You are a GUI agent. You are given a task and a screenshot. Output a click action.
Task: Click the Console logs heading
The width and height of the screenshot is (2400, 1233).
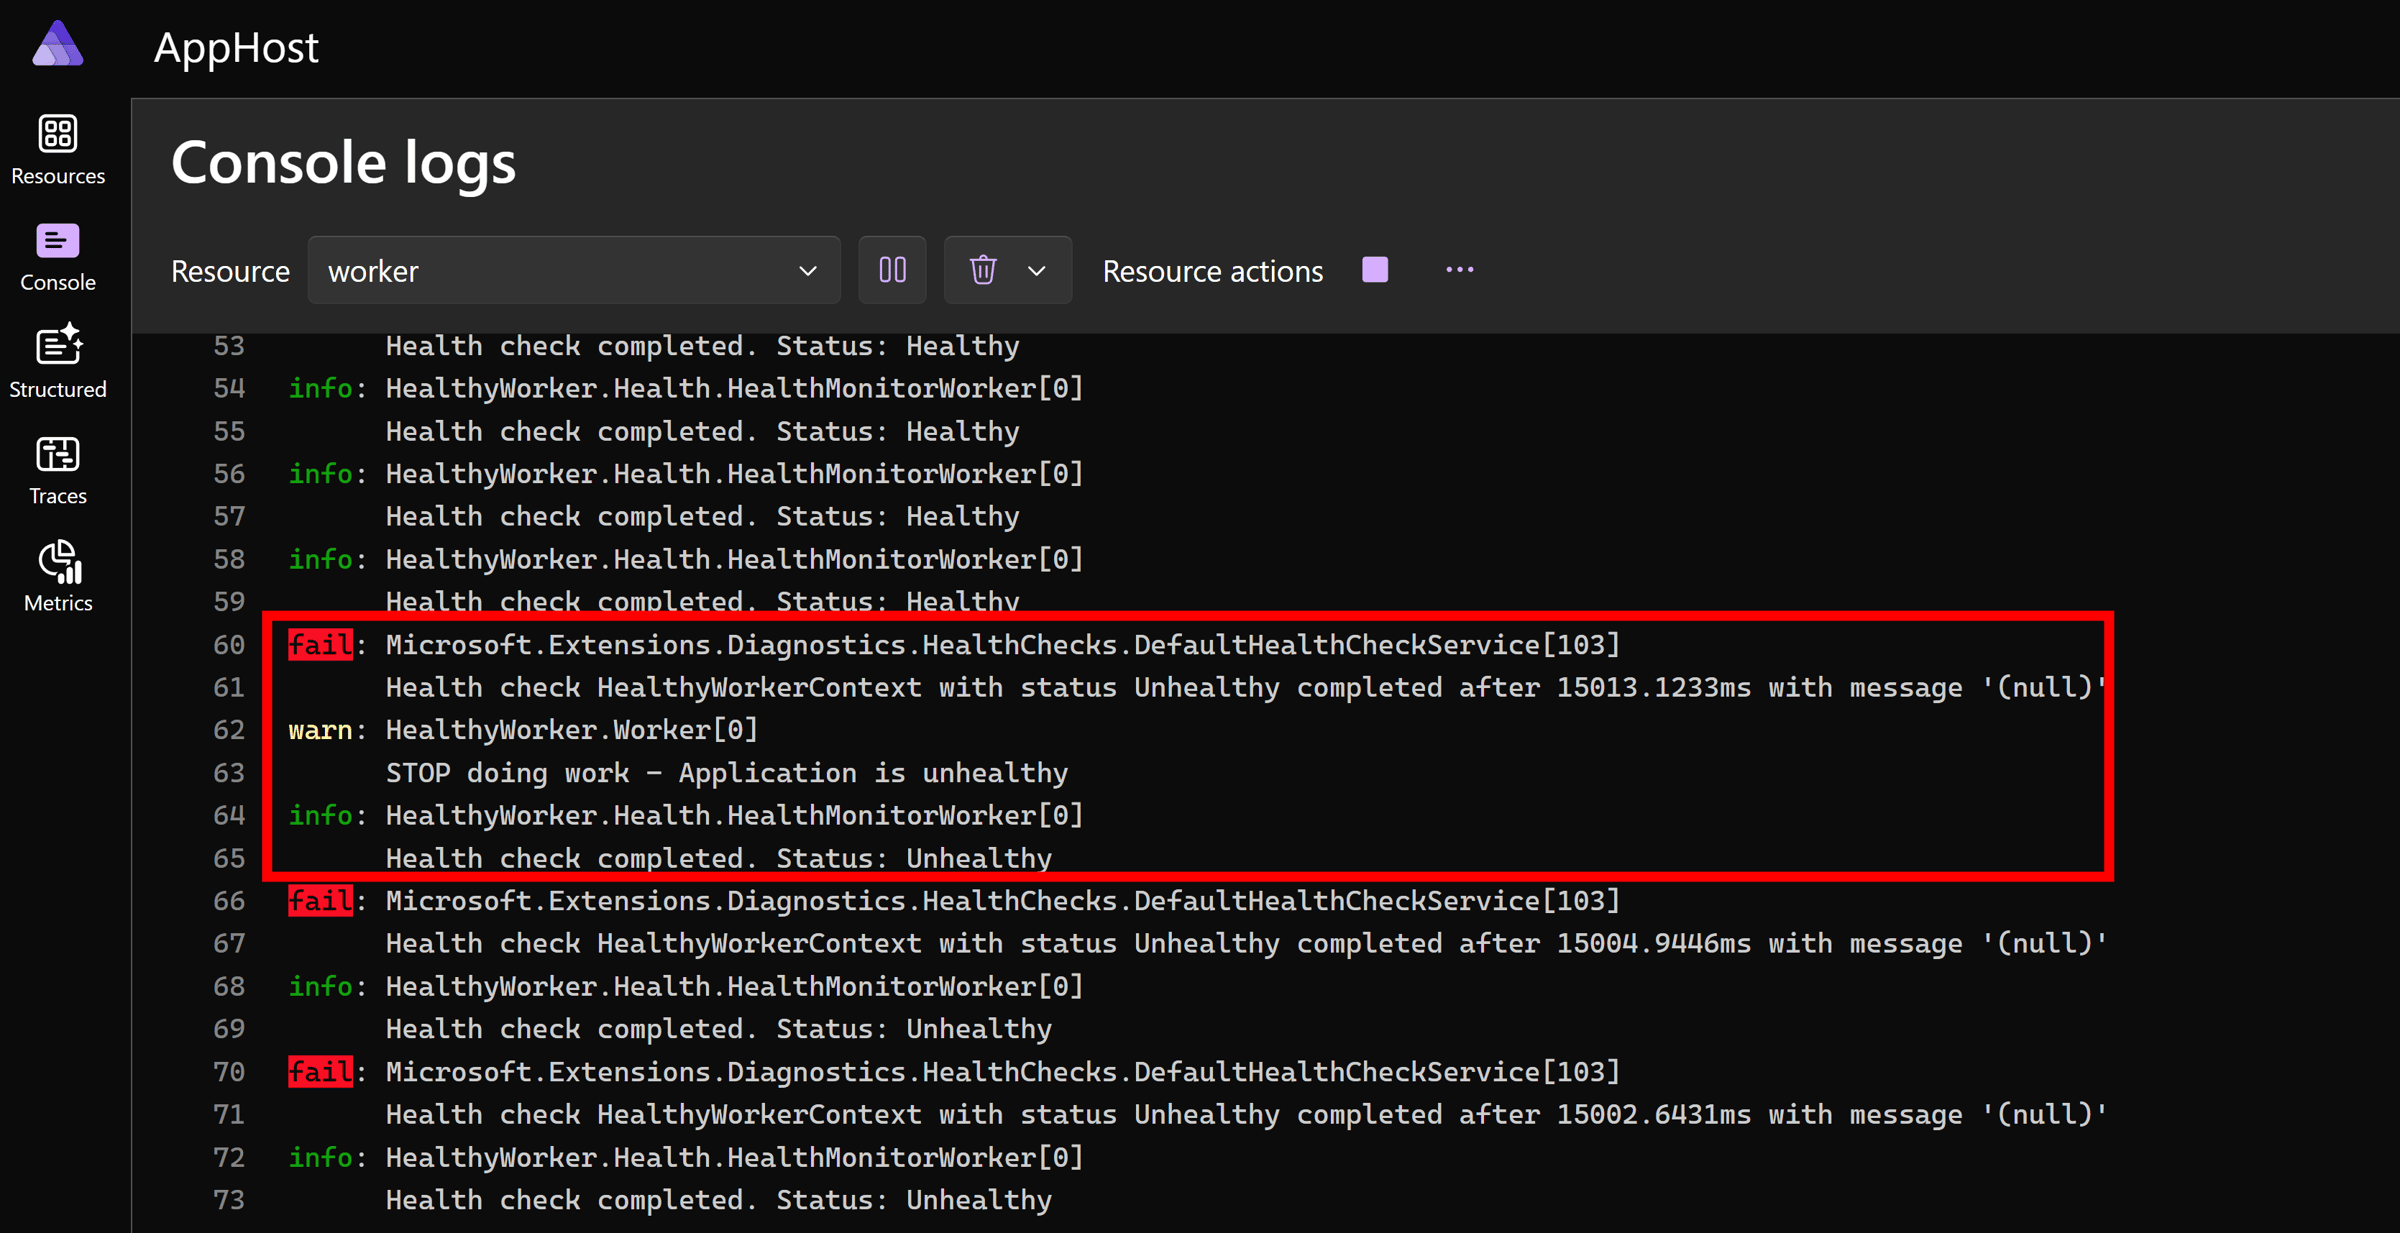click(343, 162)
